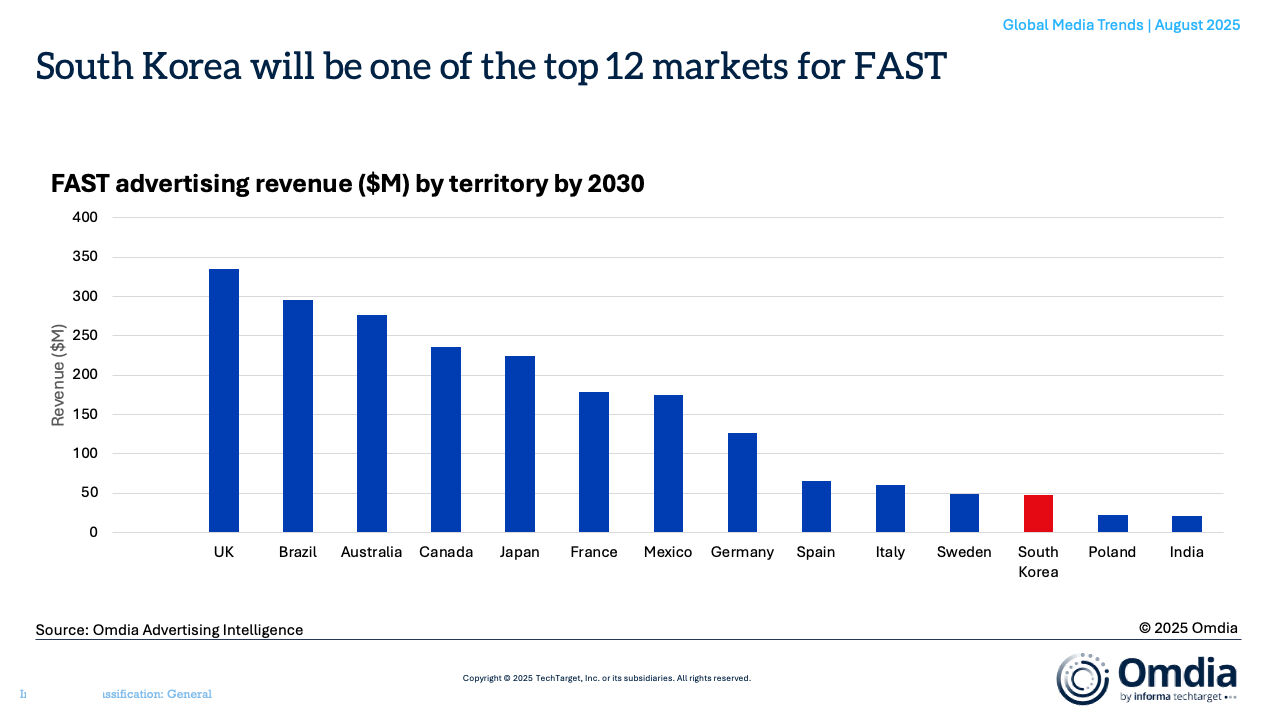1280x720 pixels.
Task: Click the Canada bar
Action: (446, 440)
